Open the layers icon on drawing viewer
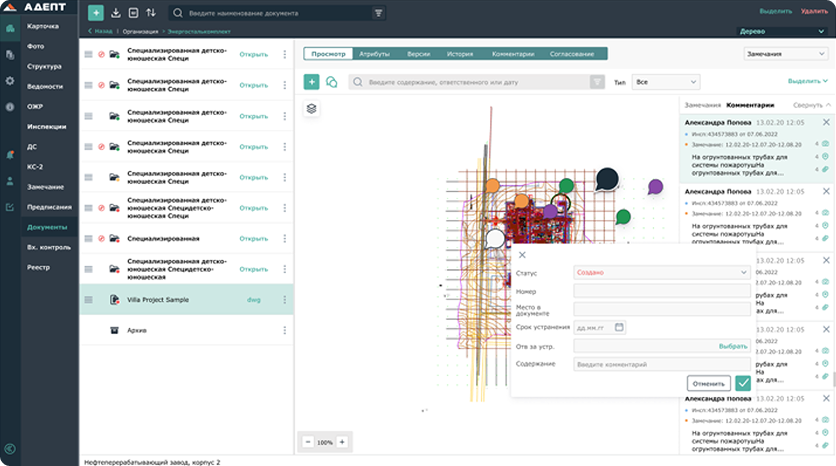This screenshot has width=836, height=466. [311, 109]
